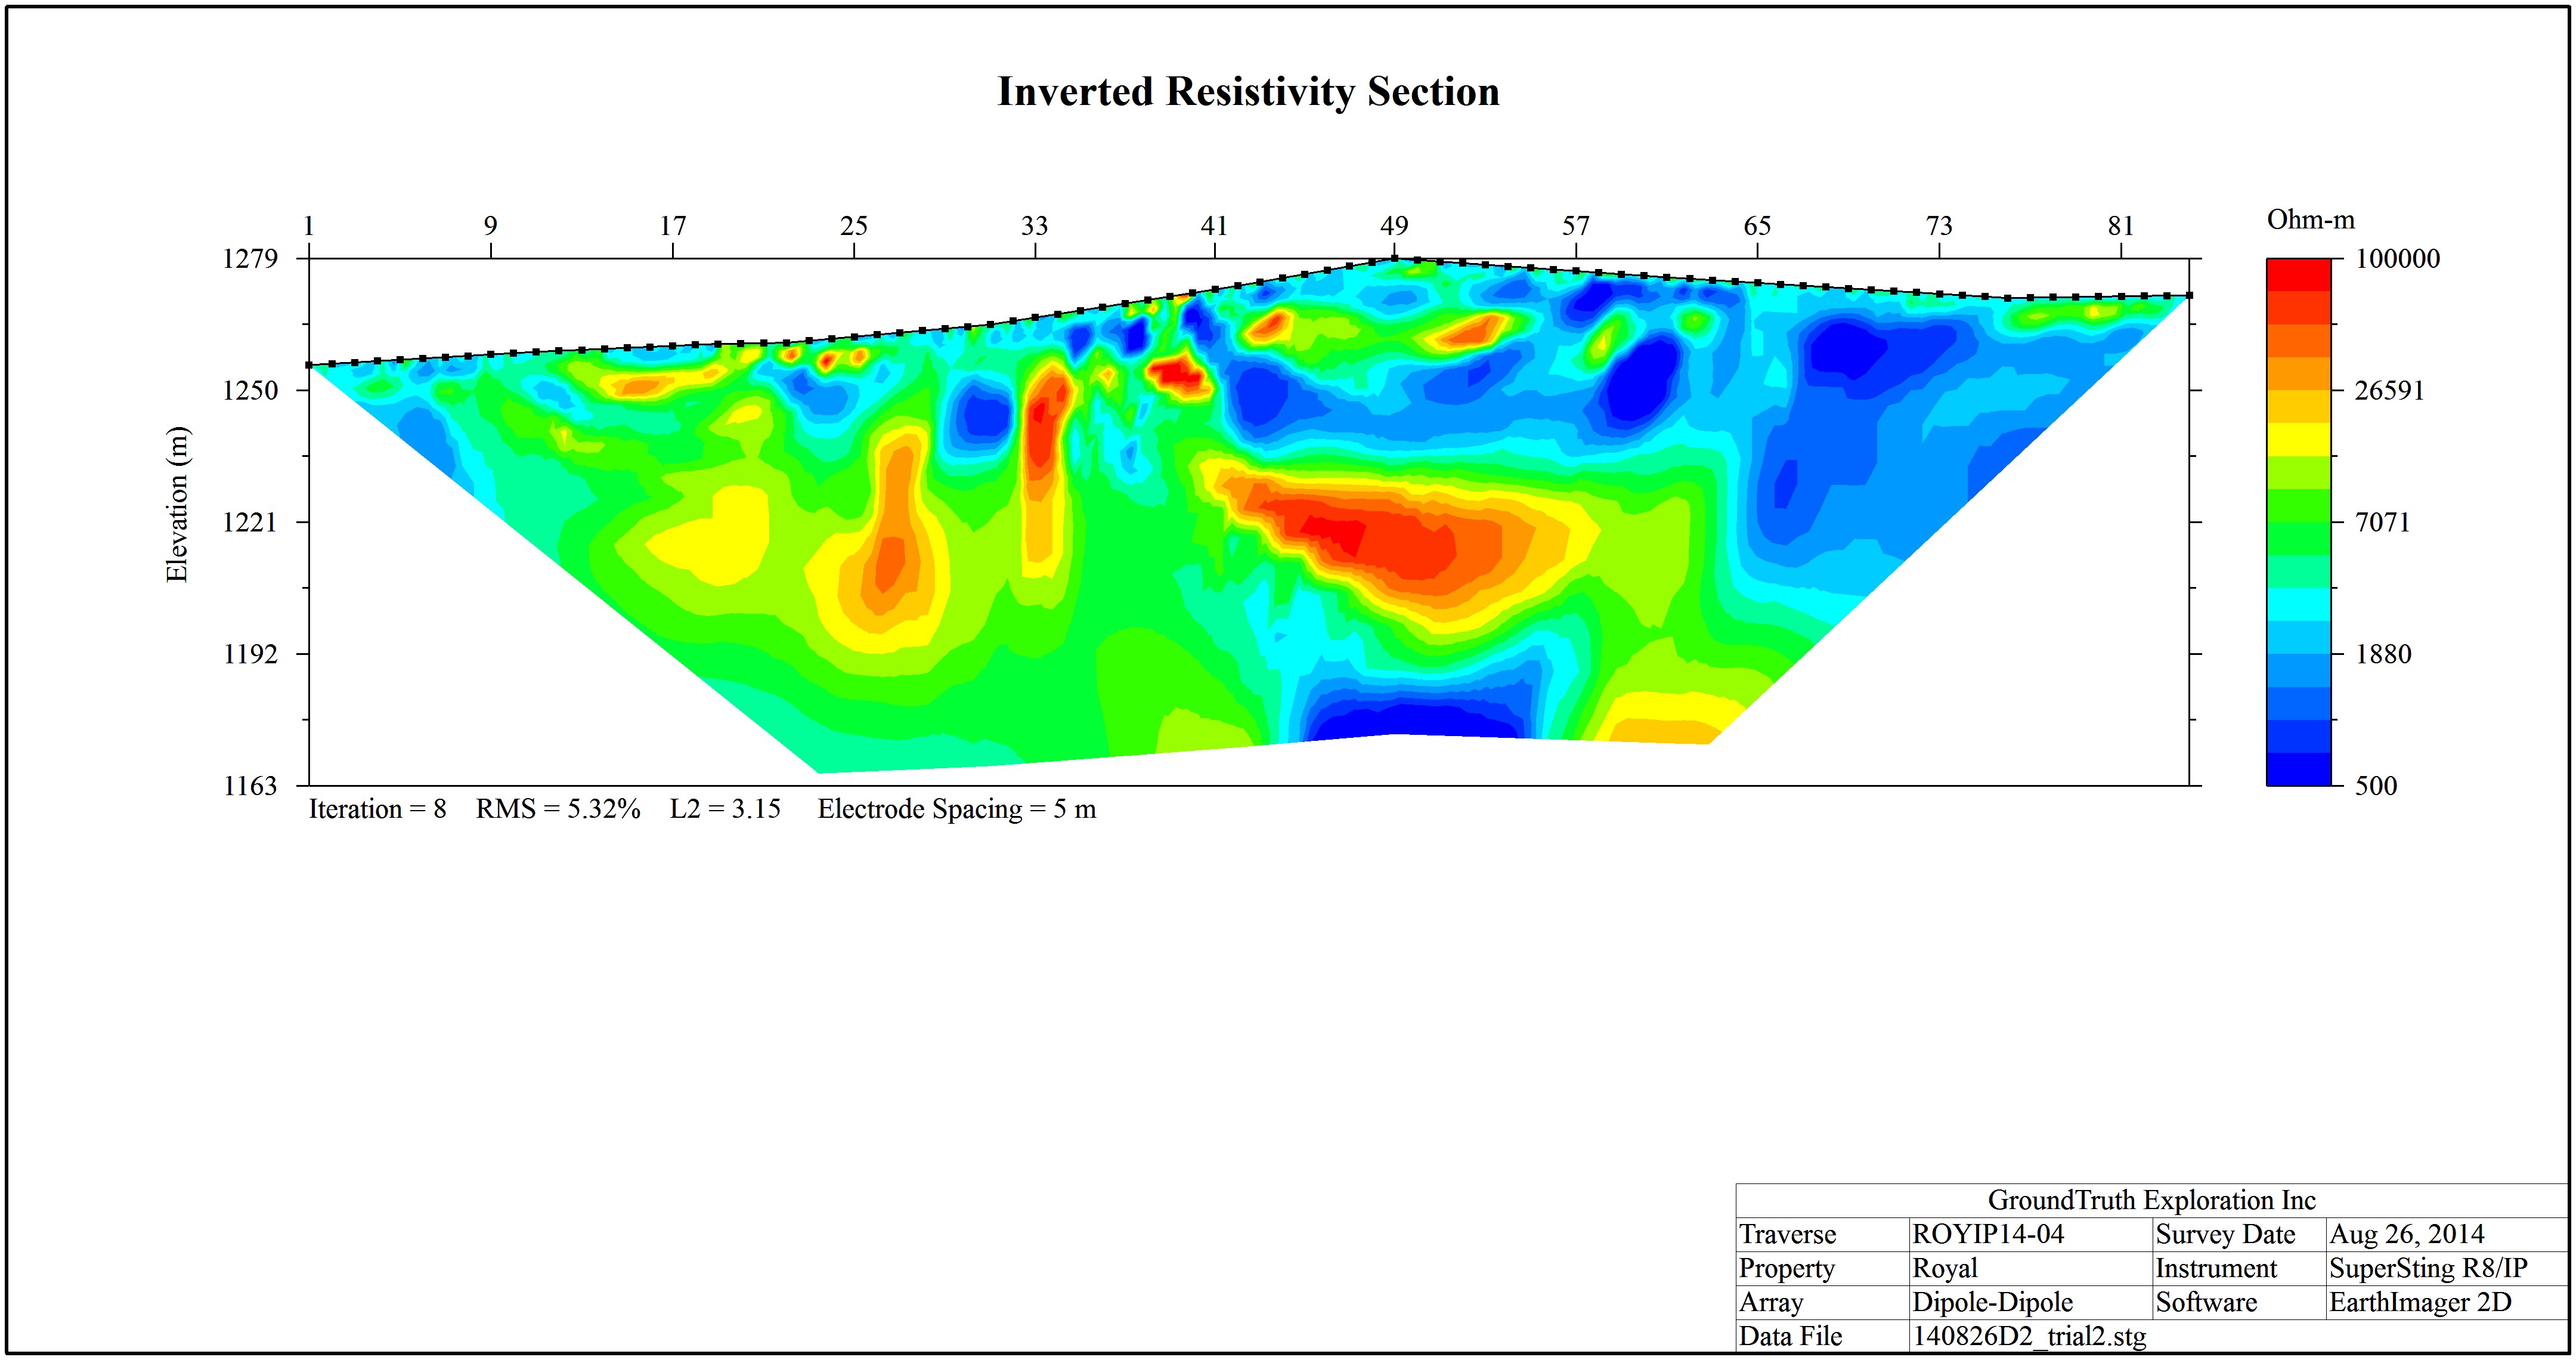Image resolution: width=2576 pixels, height=1360 pixels.
Task: Click the Ohm-m units label
Action: (x=2310, y=220)
